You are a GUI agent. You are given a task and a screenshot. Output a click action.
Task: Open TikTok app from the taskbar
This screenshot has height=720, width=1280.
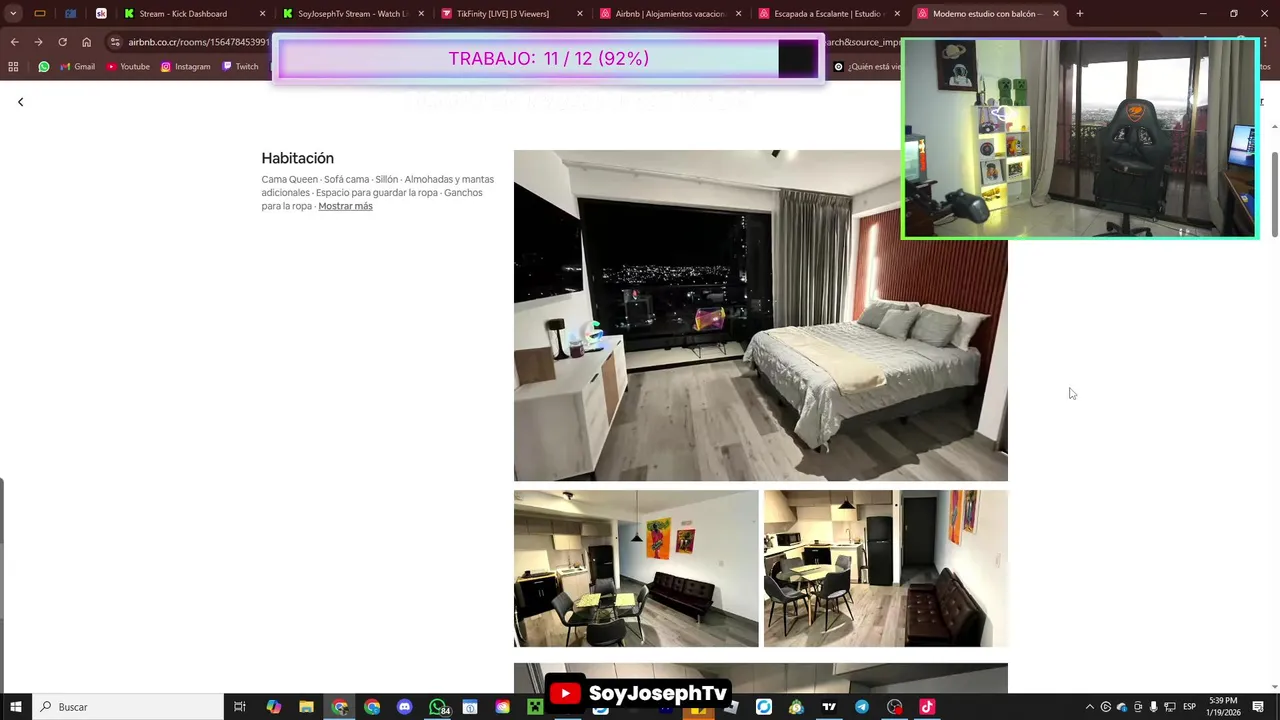coord(927,707)
